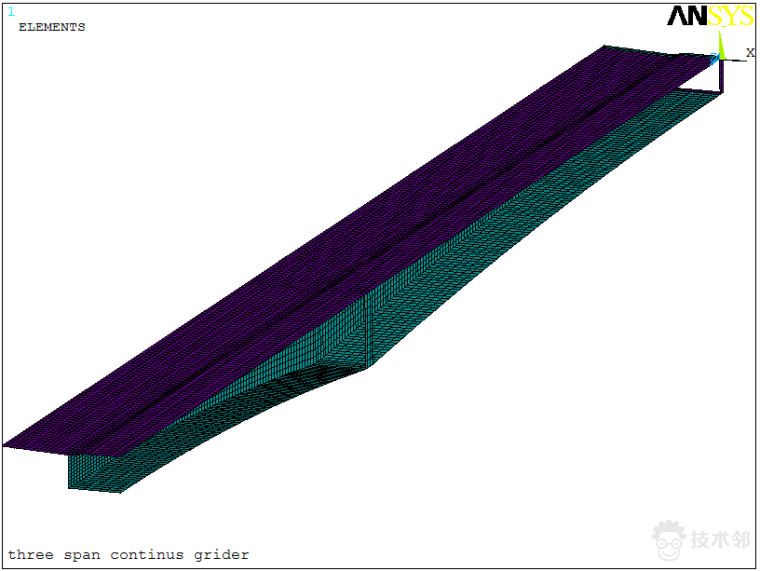Click the title 'three span continus grider'

coord(129,554)
